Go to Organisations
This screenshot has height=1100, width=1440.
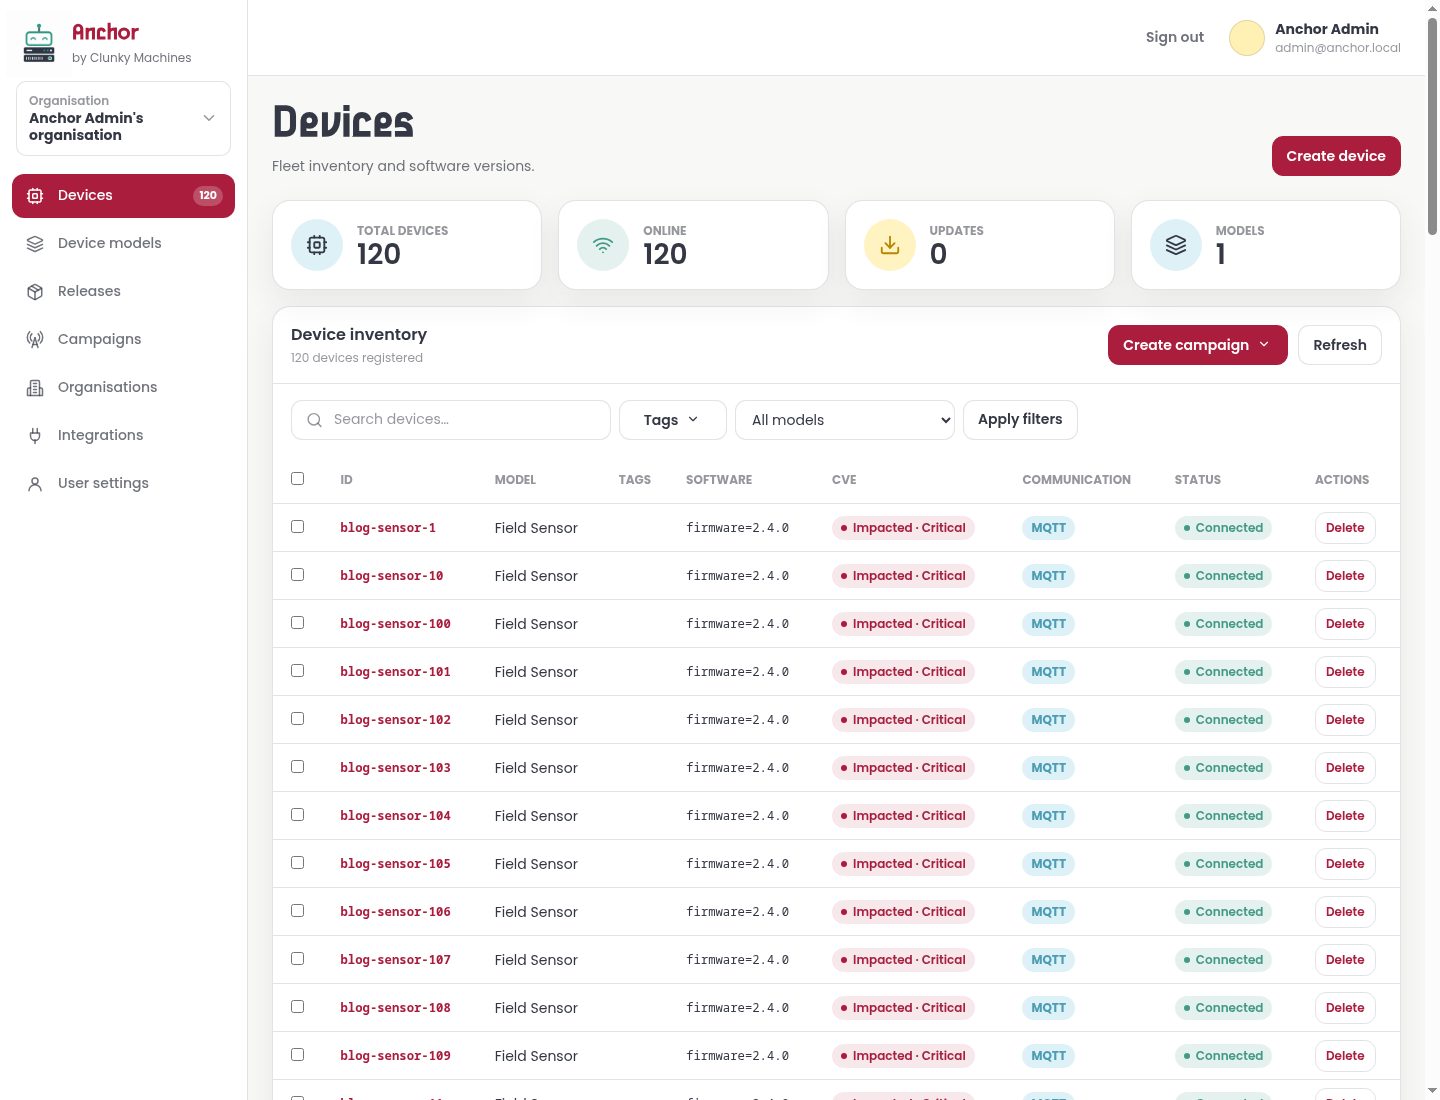tap(123, 388)
